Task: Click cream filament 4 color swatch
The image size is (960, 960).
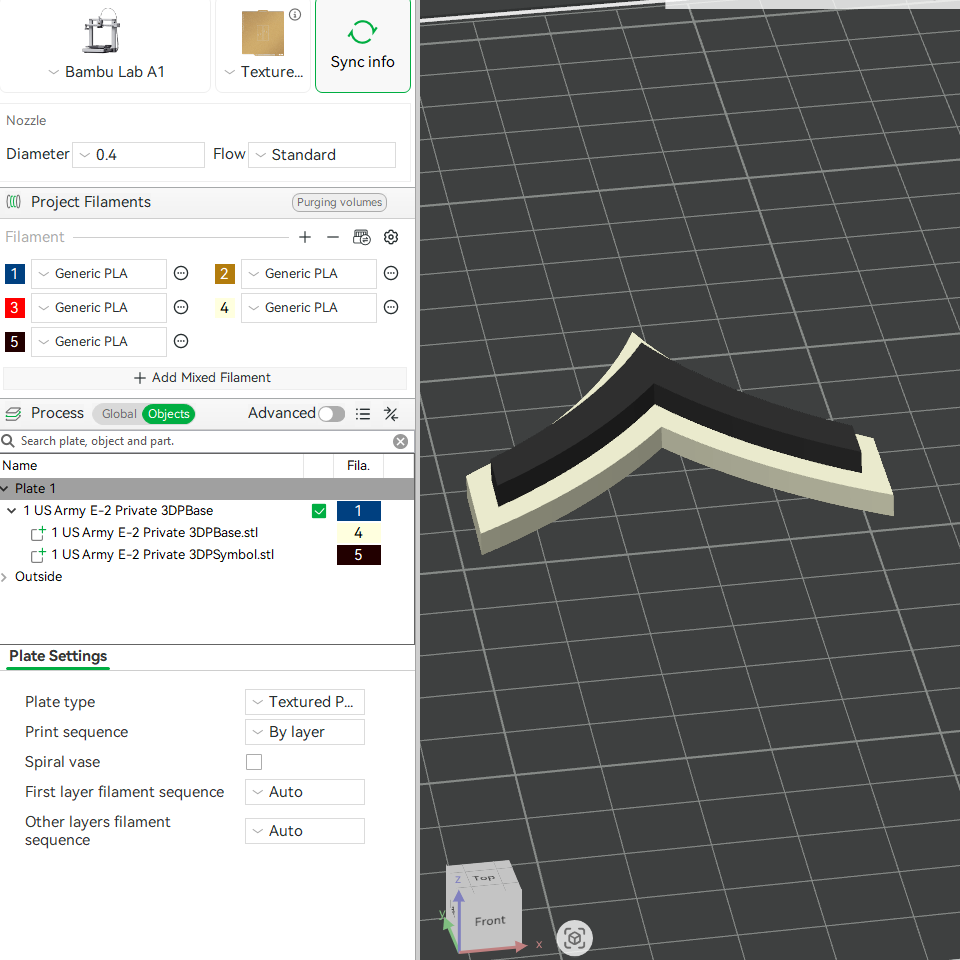Action: pyautogui.click(x=225, y=307)
